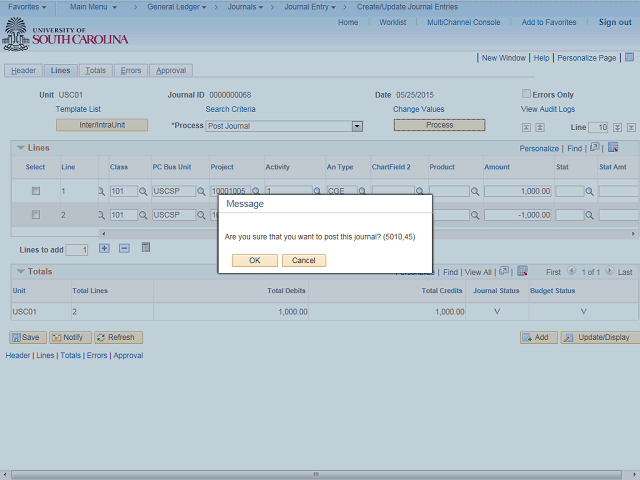640x480 pixels.
Task: Jump to last line icon
Action: (x=631, y=127)
